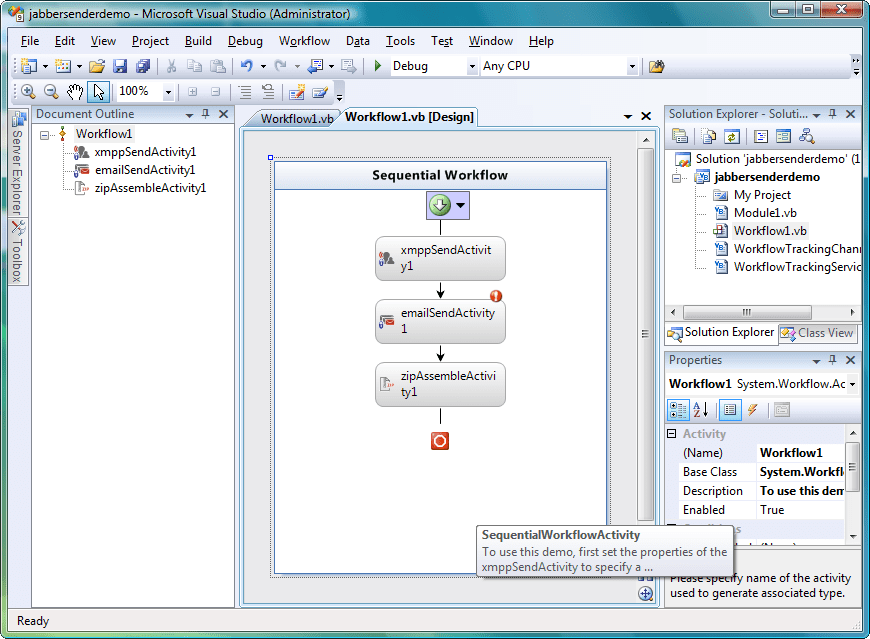Viewport: 870px width, 639px height.
Task: Select the Pan hand tool
Action: click(75, 92)
